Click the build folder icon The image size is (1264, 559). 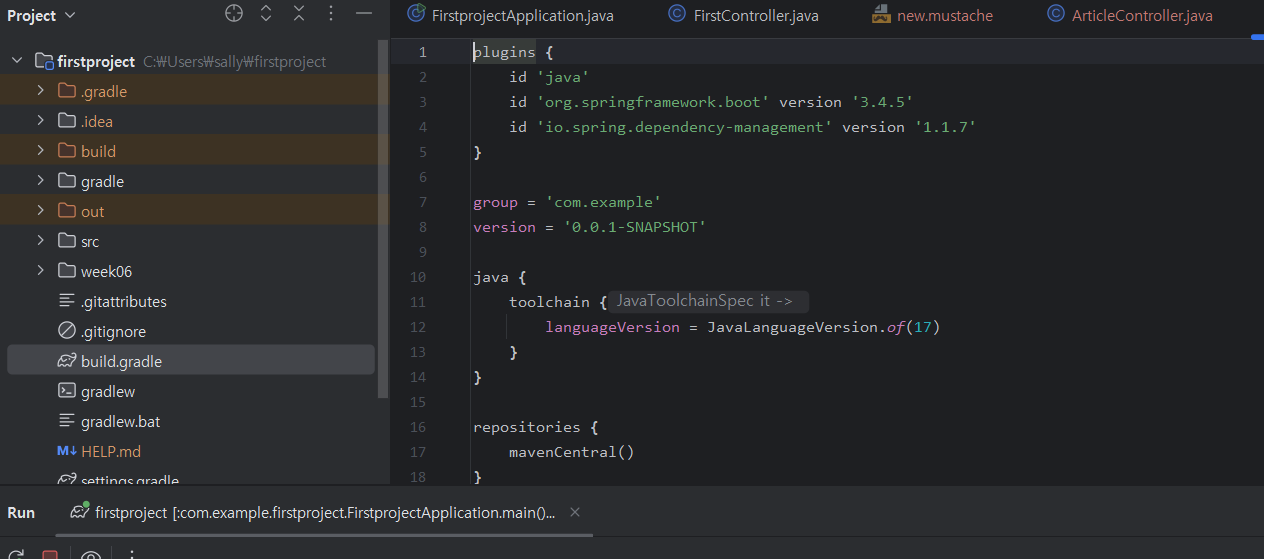(x=67, y=151)
